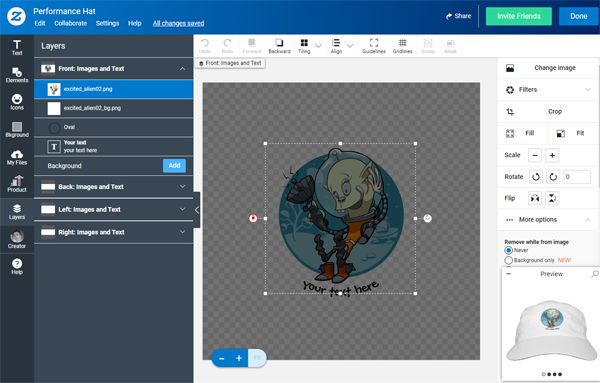This screenshot has height=383, width=600.
Task: Toggle Gridlines in the toolbar
Action: (x=402, y=46)
